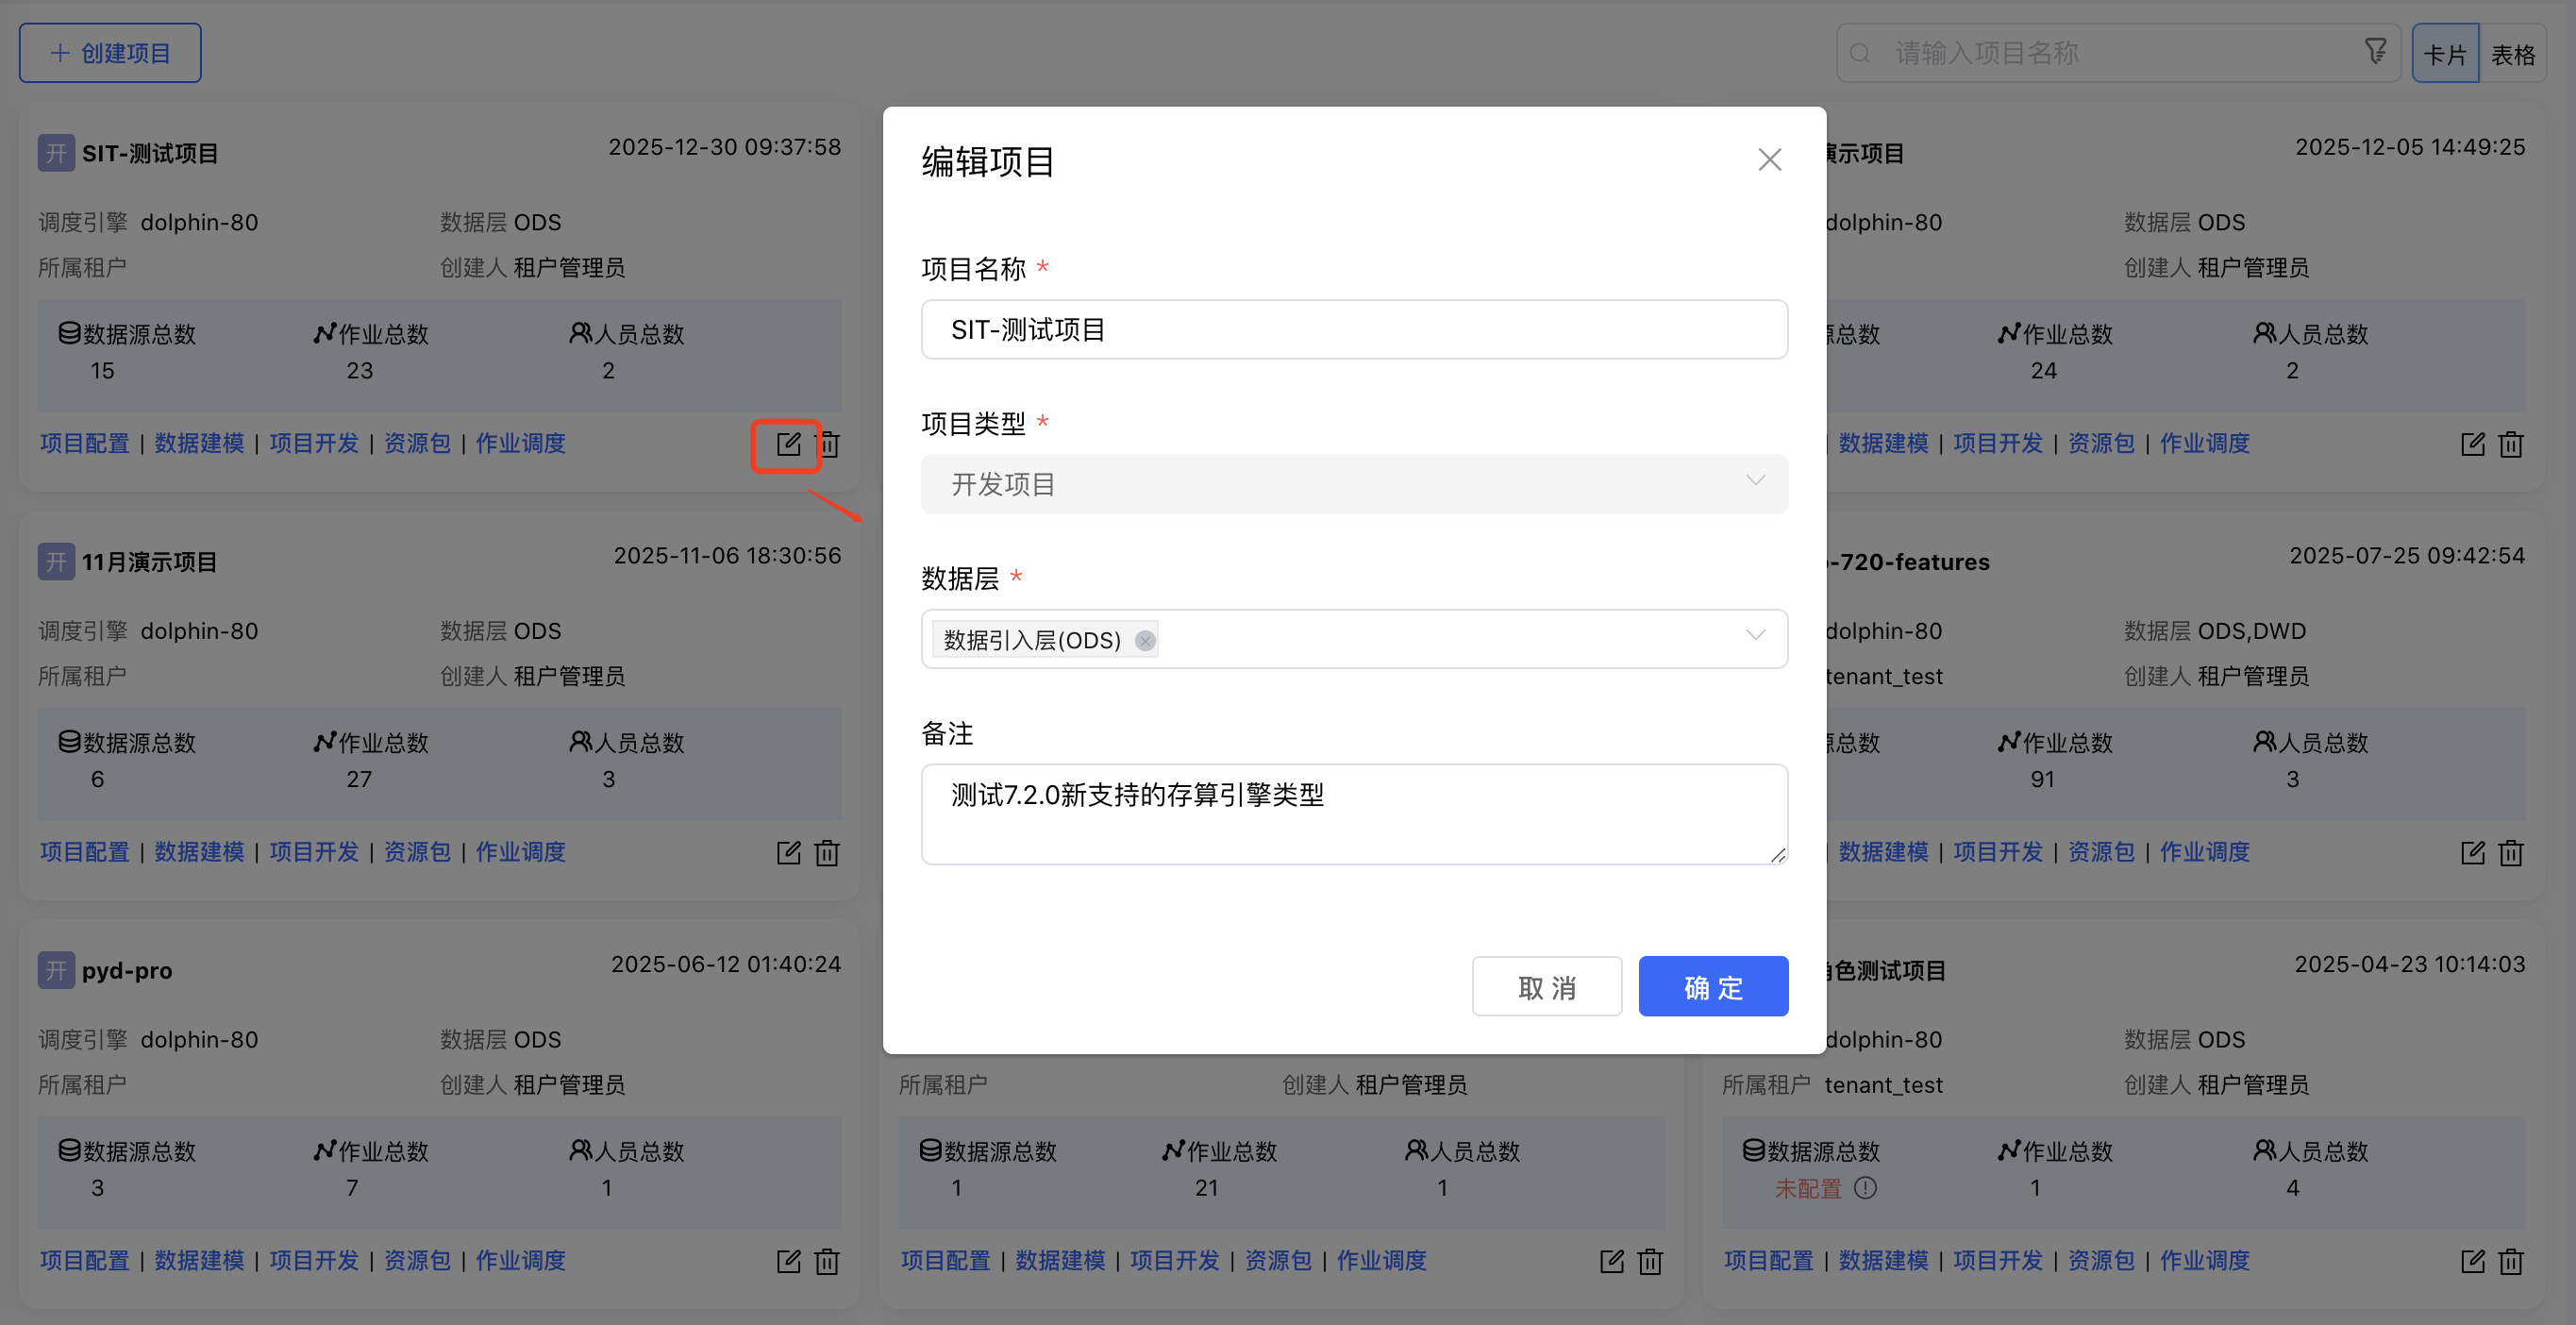Click the 未配置 warning info icon
Image resolution: width=2576 pixels, height=1325 pixels.
pyautogui.click(x=1865, y=1188)
